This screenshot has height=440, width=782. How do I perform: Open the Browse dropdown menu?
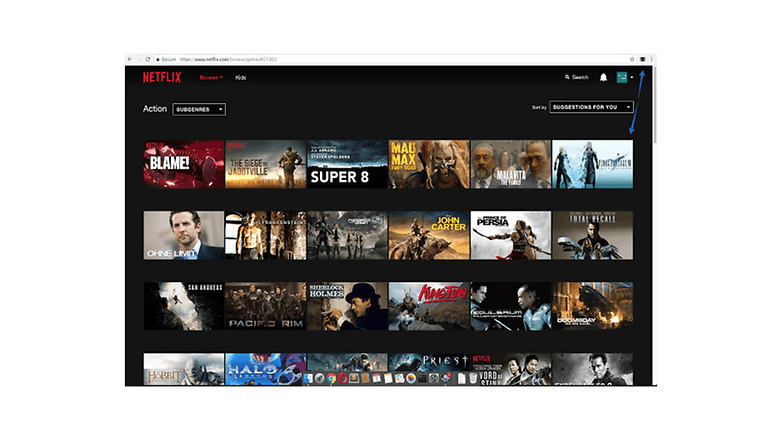pyautogui.click(x=211, y=78)
